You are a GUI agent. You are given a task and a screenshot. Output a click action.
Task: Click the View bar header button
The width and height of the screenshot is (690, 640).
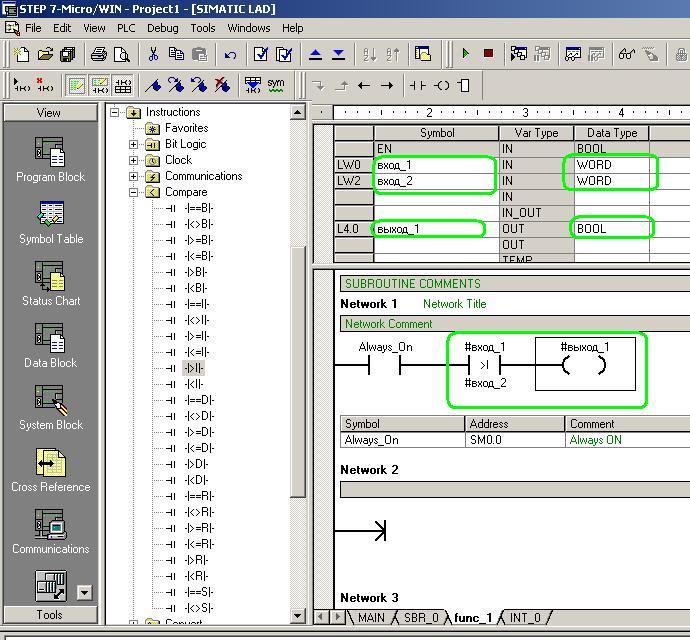50,113
